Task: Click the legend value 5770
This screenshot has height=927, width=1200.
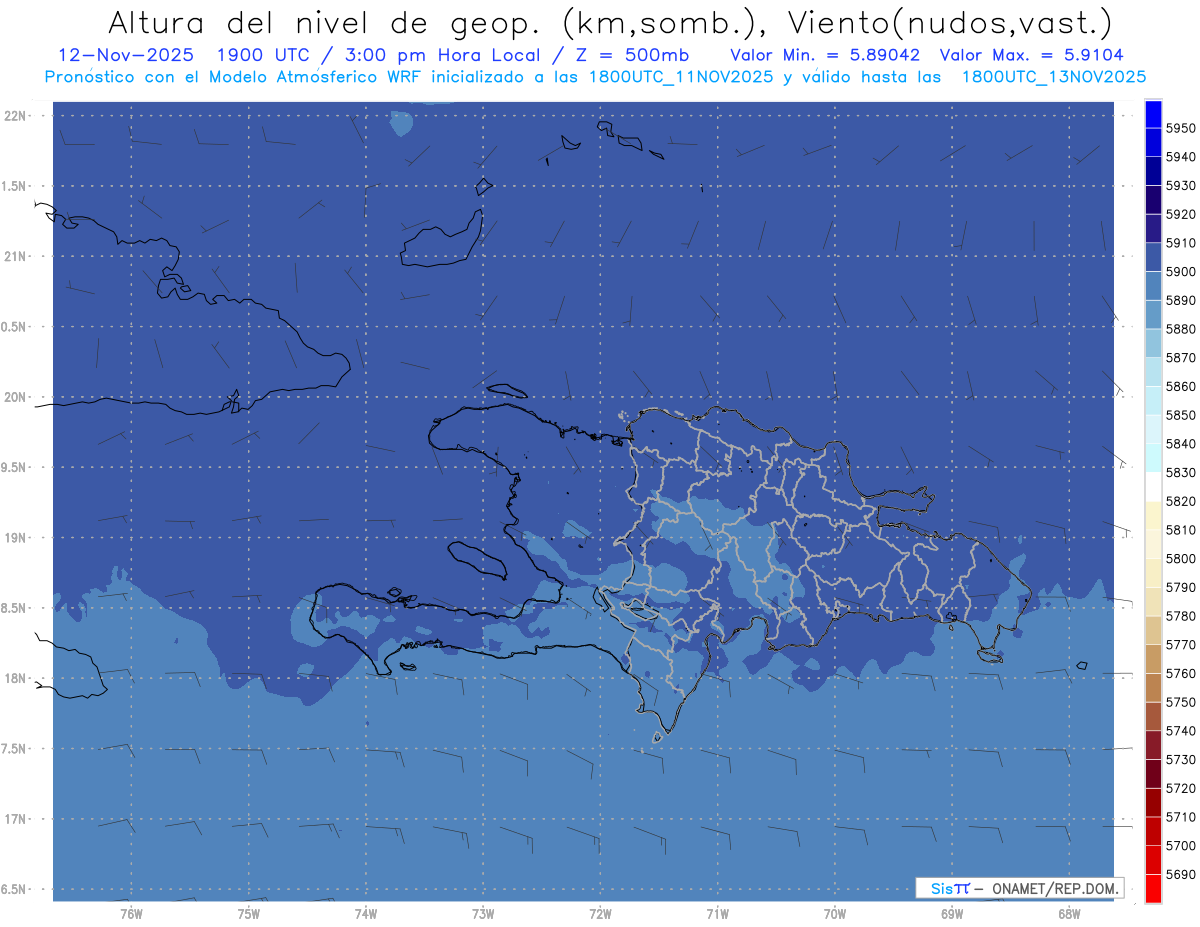Action: click(1180, 645)
